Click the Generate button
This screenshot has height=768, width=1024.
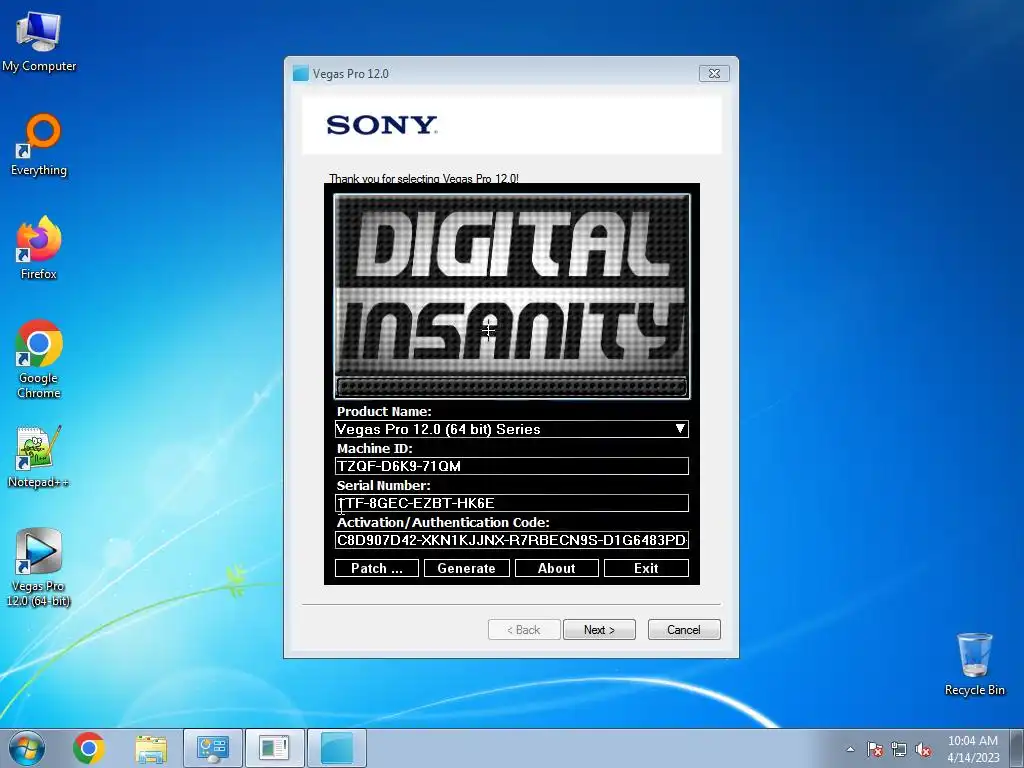(x=466, y=568)
